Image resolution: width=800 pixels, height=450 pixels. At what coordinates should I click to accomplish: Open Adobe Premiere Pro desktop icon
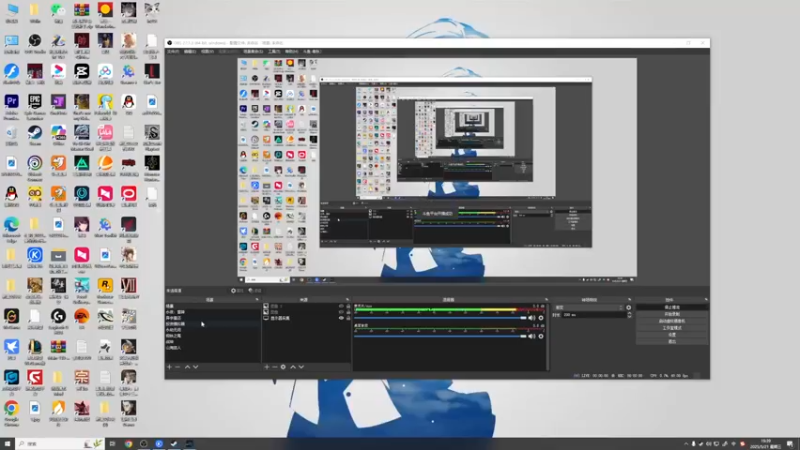point(11,105)
